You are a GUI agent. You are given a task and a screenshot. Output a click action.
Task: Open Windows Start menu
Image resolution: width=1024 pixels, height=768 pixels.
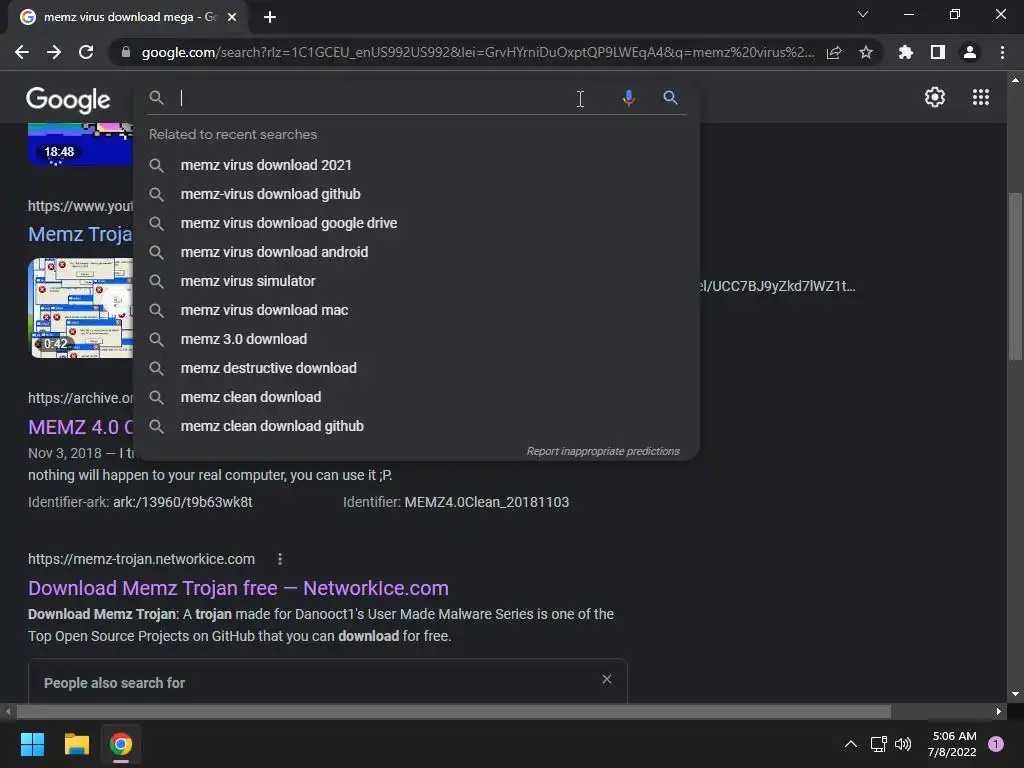32,744
